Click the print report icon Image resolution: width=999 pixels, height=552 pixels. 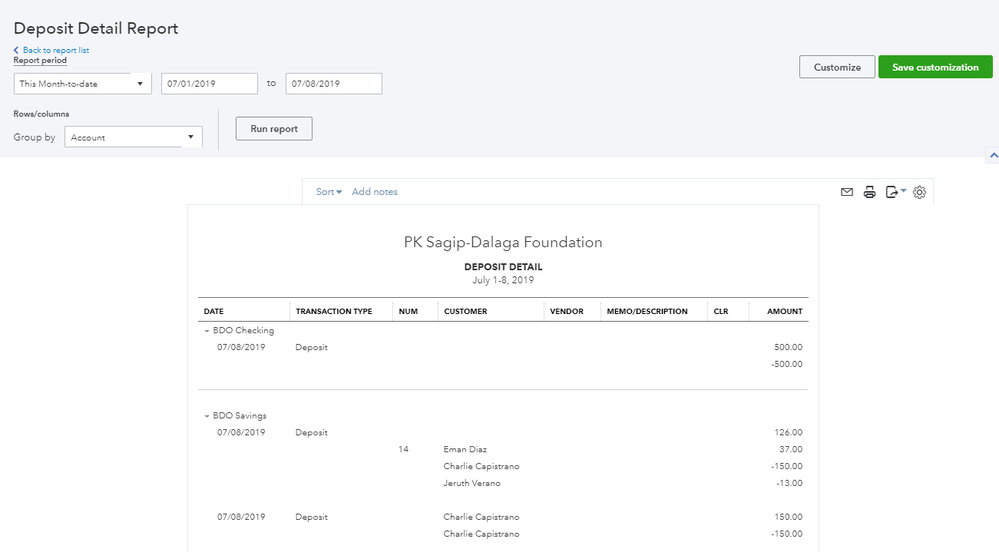(x=870, y=192)
